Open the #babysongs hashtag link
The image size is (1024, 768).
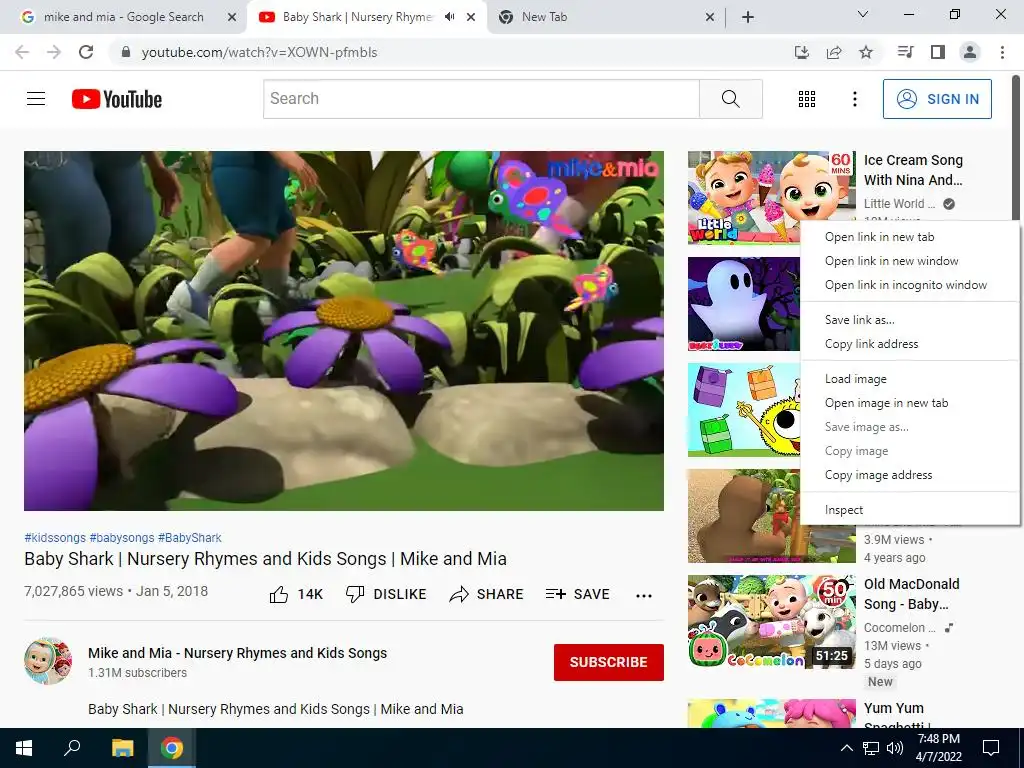[x=122, y=537]
